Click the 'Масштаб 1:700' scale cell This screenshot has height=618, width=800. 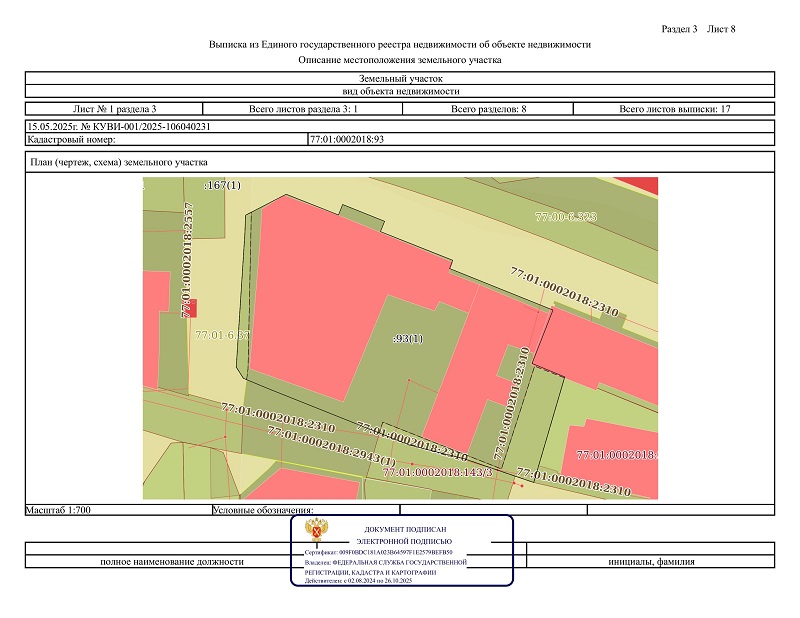click(x=59, y=510)
